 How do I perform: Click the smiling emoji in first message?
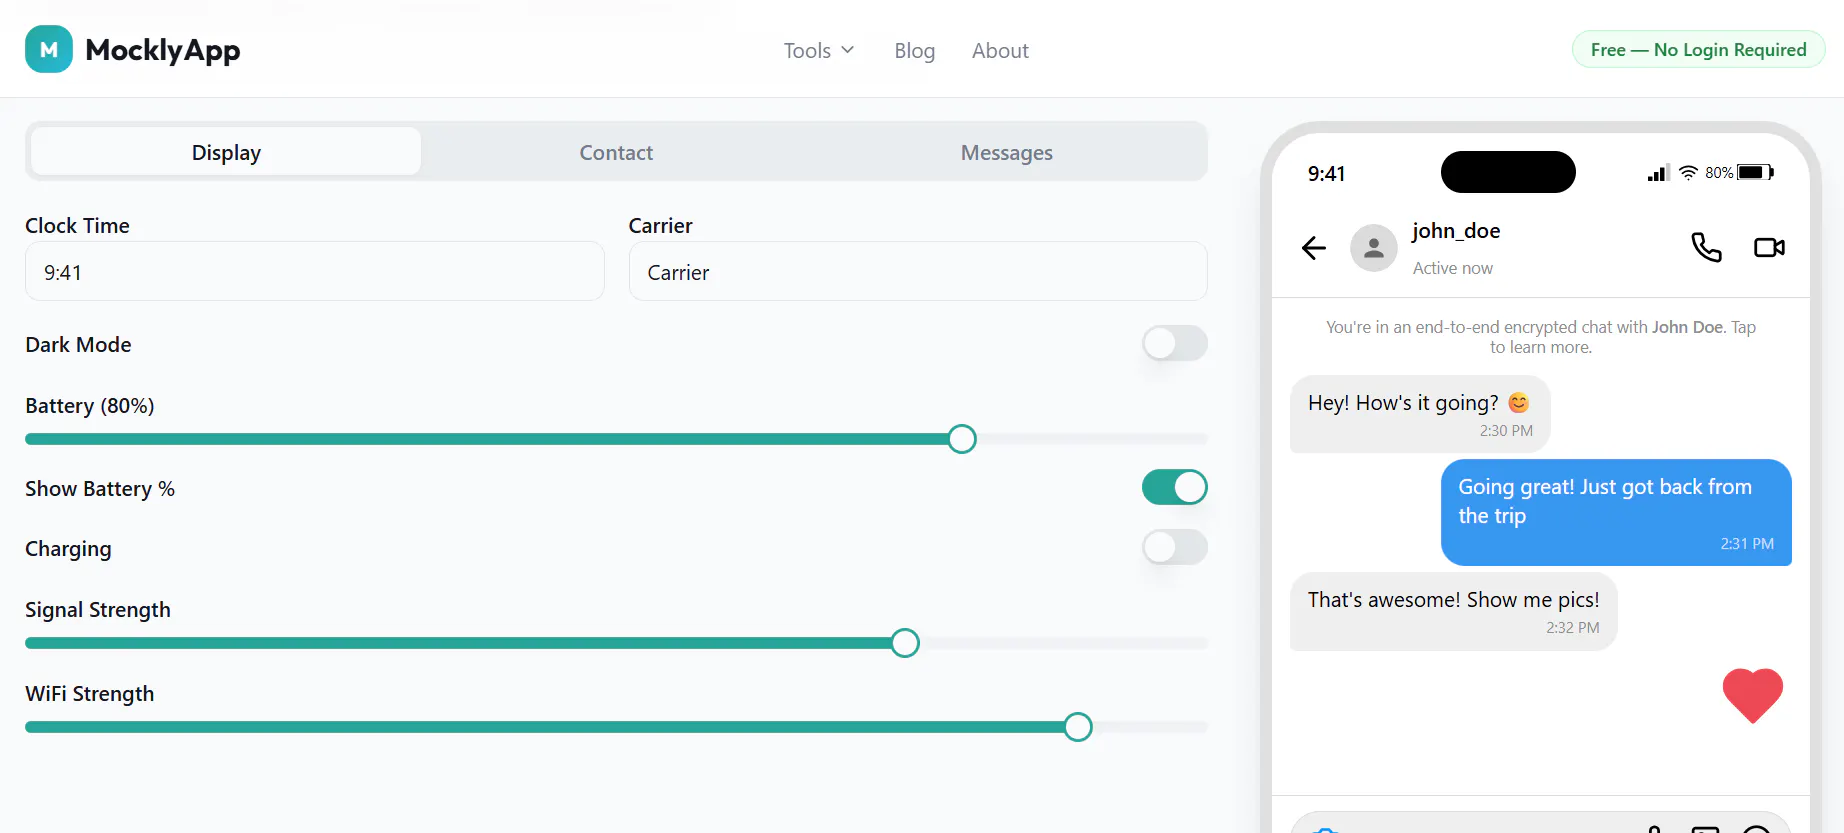tap(1519, 403)
